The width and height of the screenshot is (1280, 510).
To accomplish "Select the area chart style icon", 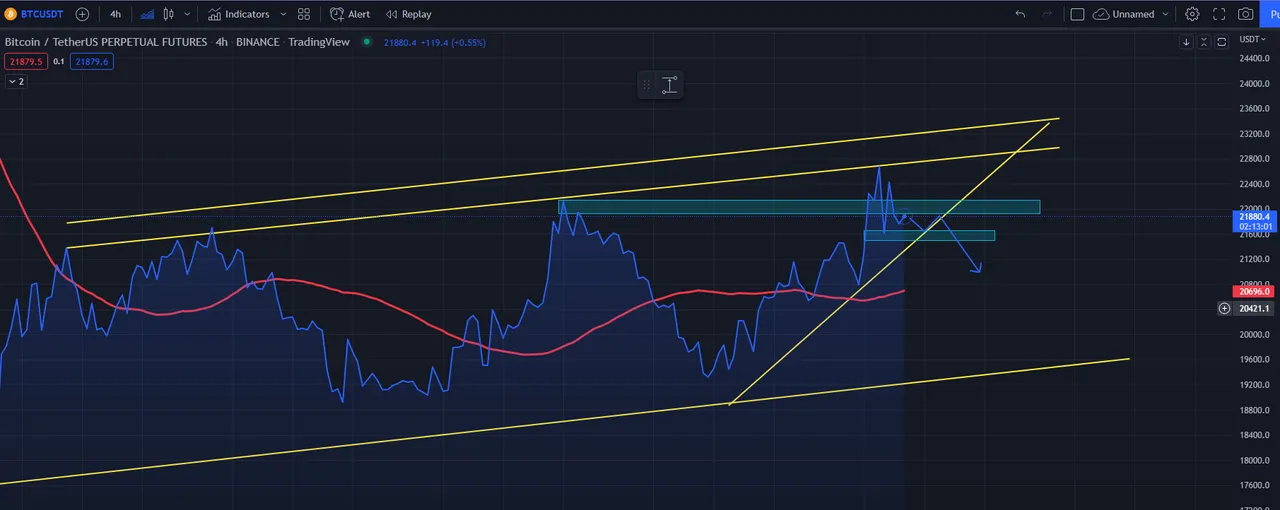I will pos(148,14).
